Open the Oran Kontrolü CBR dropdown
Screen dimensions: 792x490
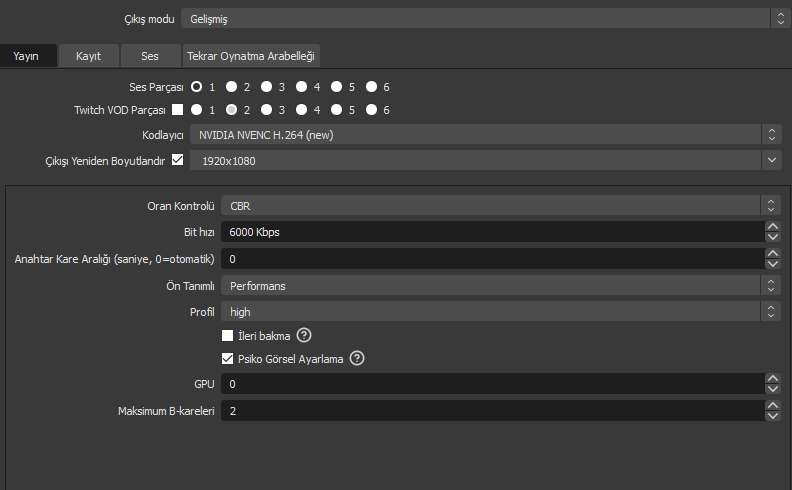point(501,206)
